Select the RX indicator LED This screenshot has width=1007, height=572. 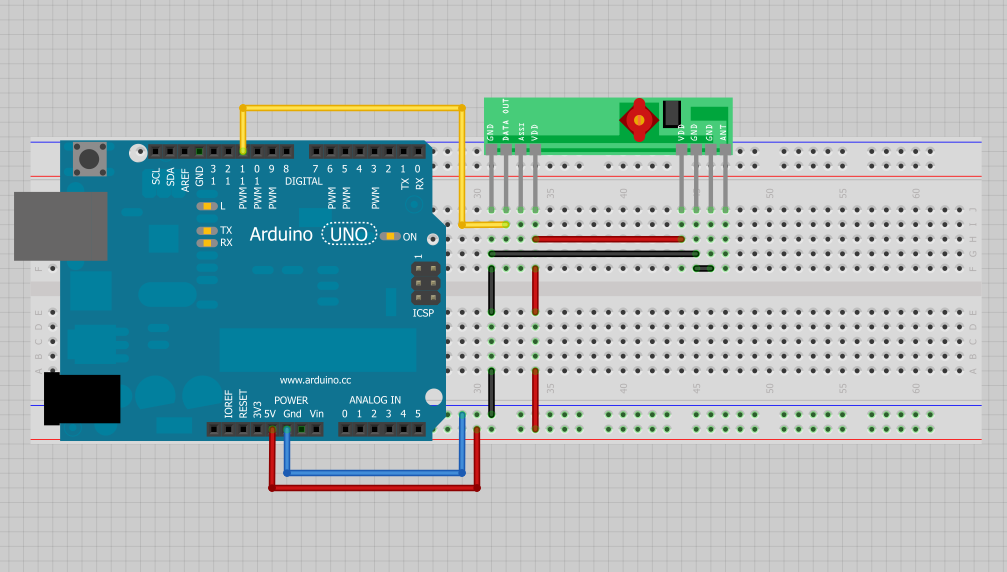point(207,243)
